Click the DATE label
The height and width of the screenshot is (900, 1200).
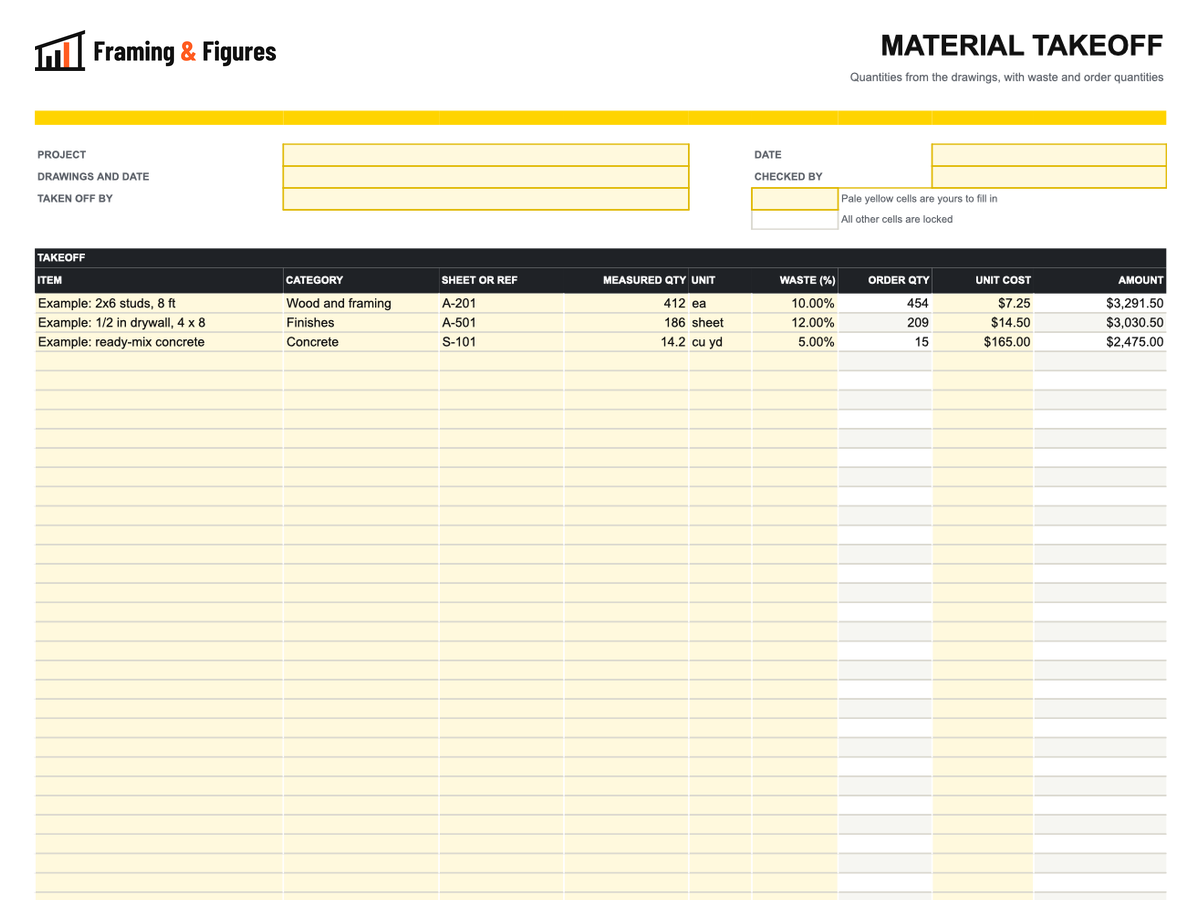pos(768,155)
